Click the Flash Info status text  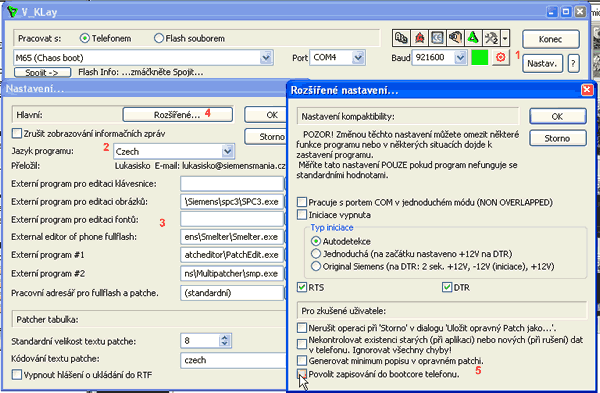[141, 72]
